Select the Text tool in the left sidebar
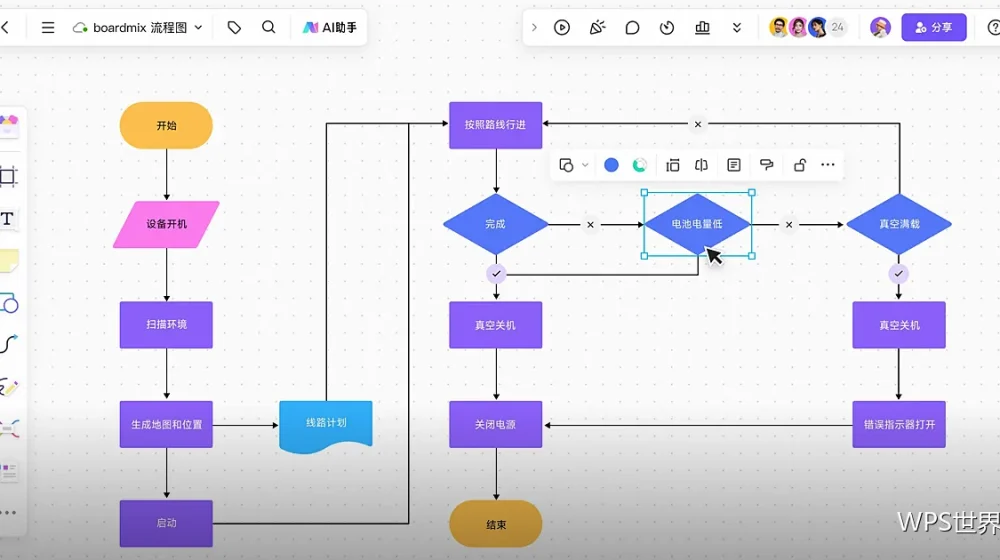Screen dimensions: 1000x560 [x=7, y=219]
